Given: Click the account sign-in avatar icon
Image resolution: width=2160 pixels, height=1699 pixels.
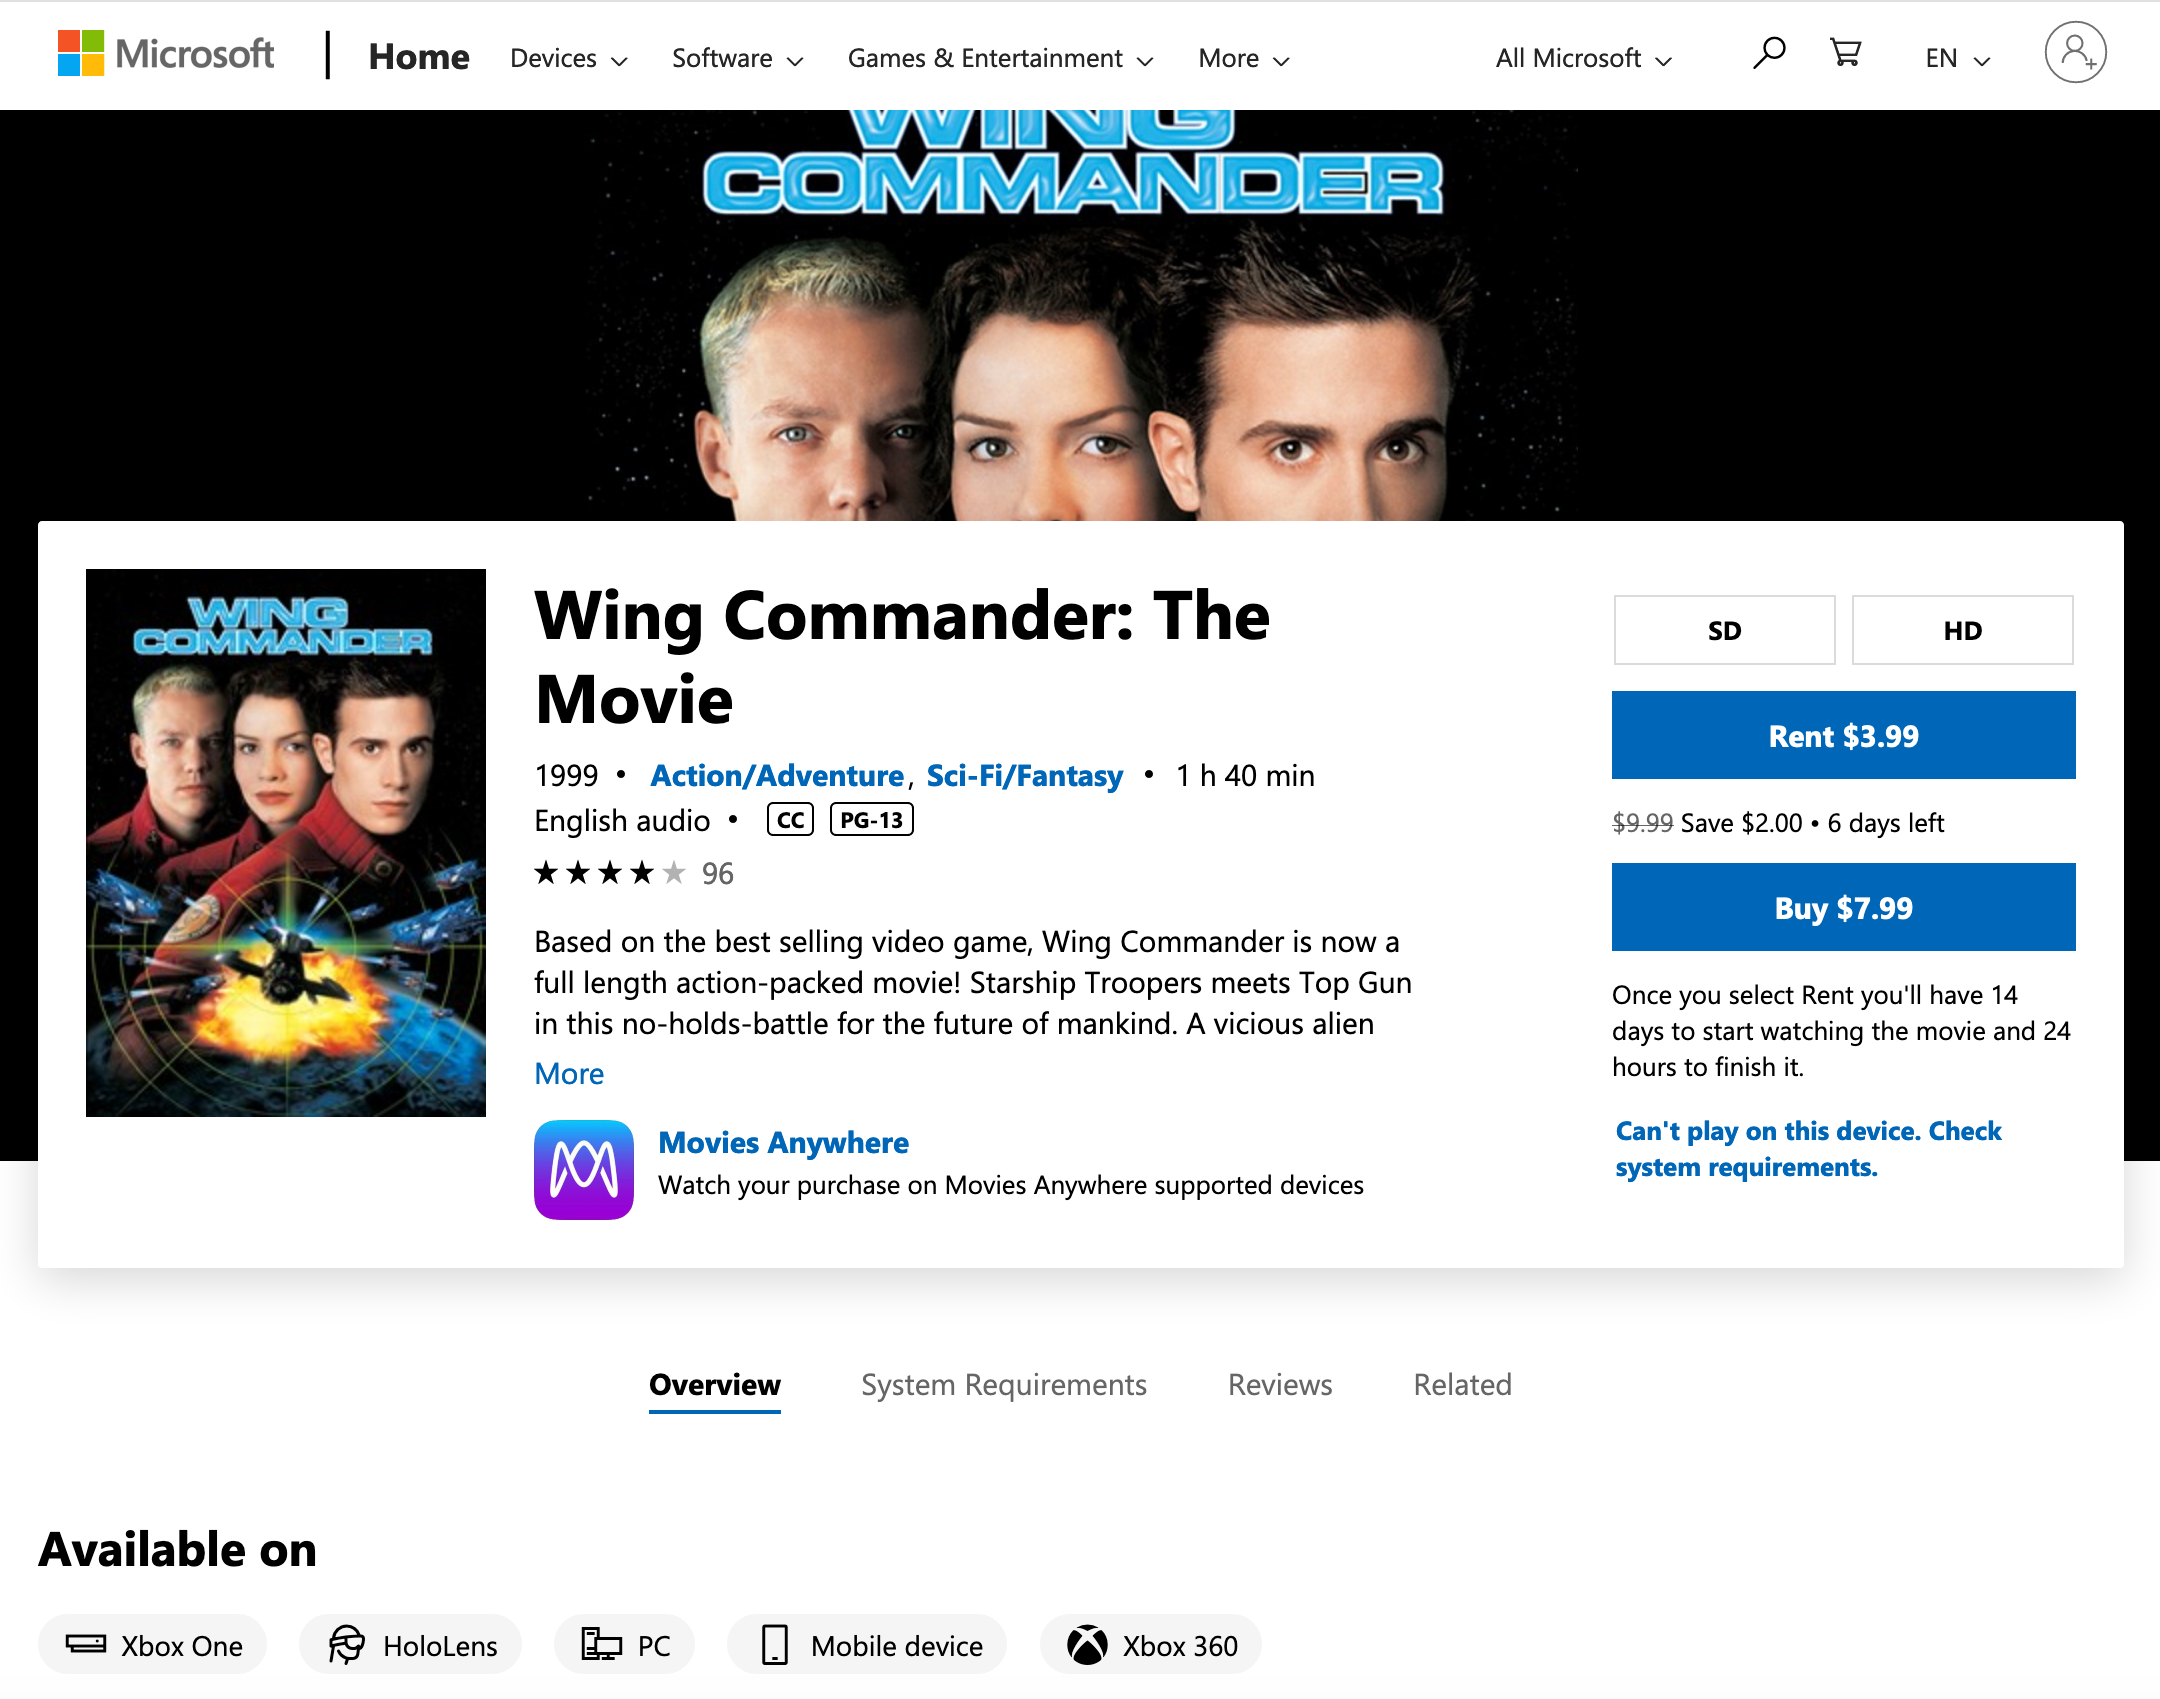Looking at the screenshot, I should pos(2075,53).
